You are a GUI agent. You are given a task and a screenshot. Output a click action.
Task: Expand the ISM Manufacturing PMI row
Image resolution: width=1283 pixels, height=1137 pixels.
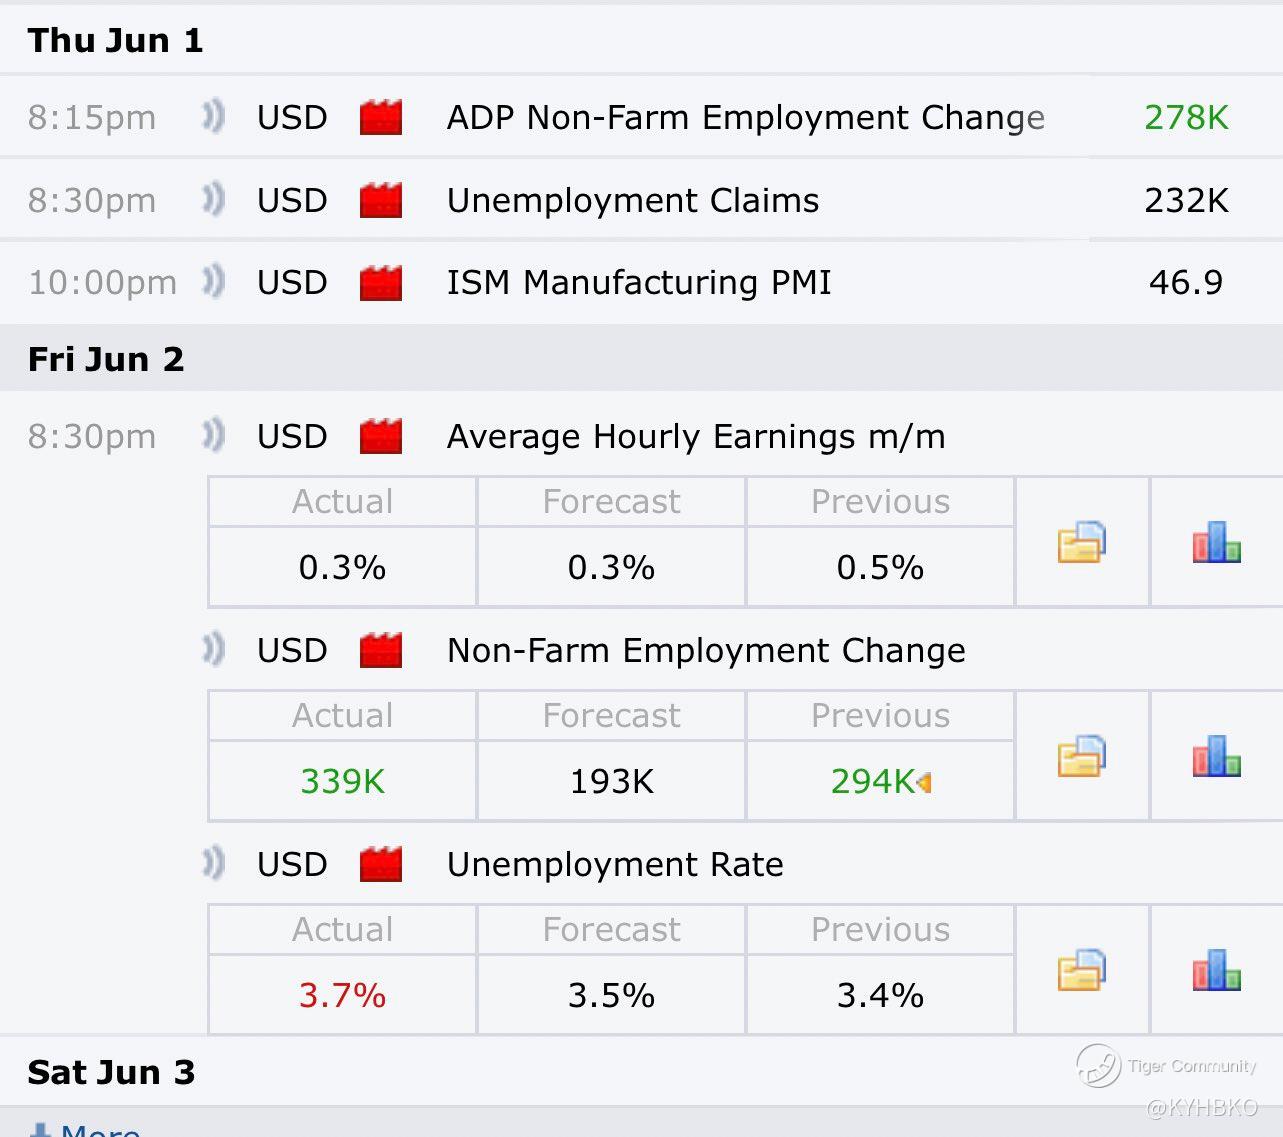coord(639,282)
